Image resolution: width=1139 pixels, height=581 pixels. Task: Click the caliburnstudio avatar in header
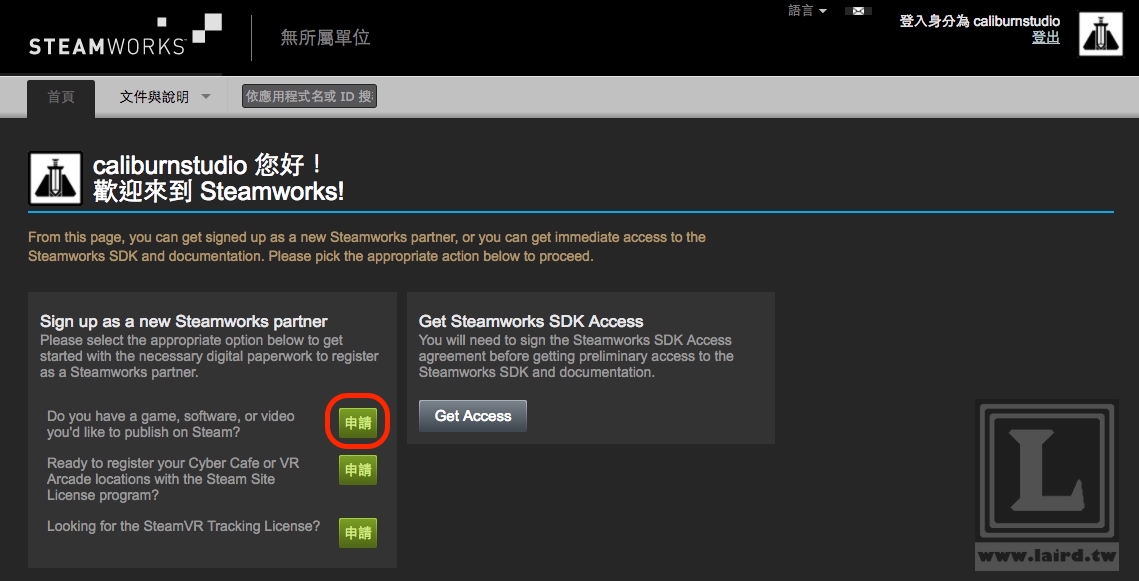point(1101,34)
